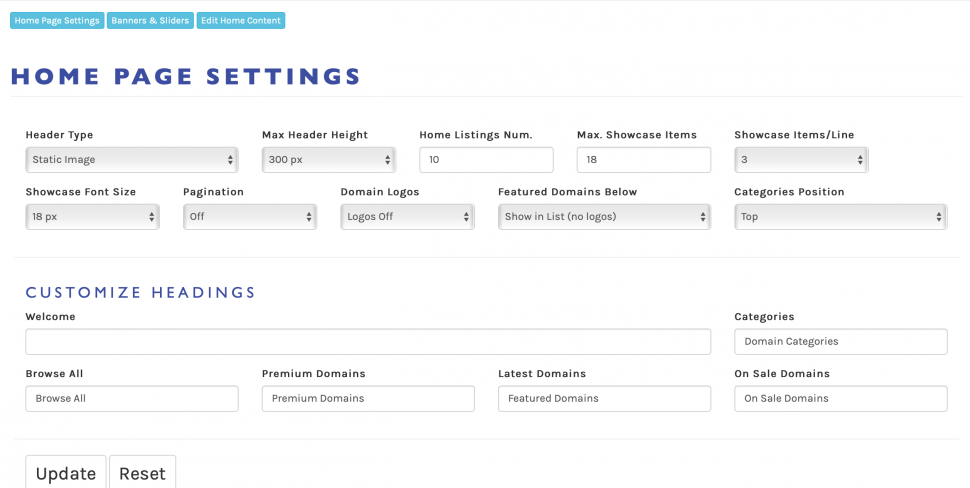The height and width of the screenshot is (488, 970).
Task: Click the Latest Domains heading field
Action: [x=604, y=399]
